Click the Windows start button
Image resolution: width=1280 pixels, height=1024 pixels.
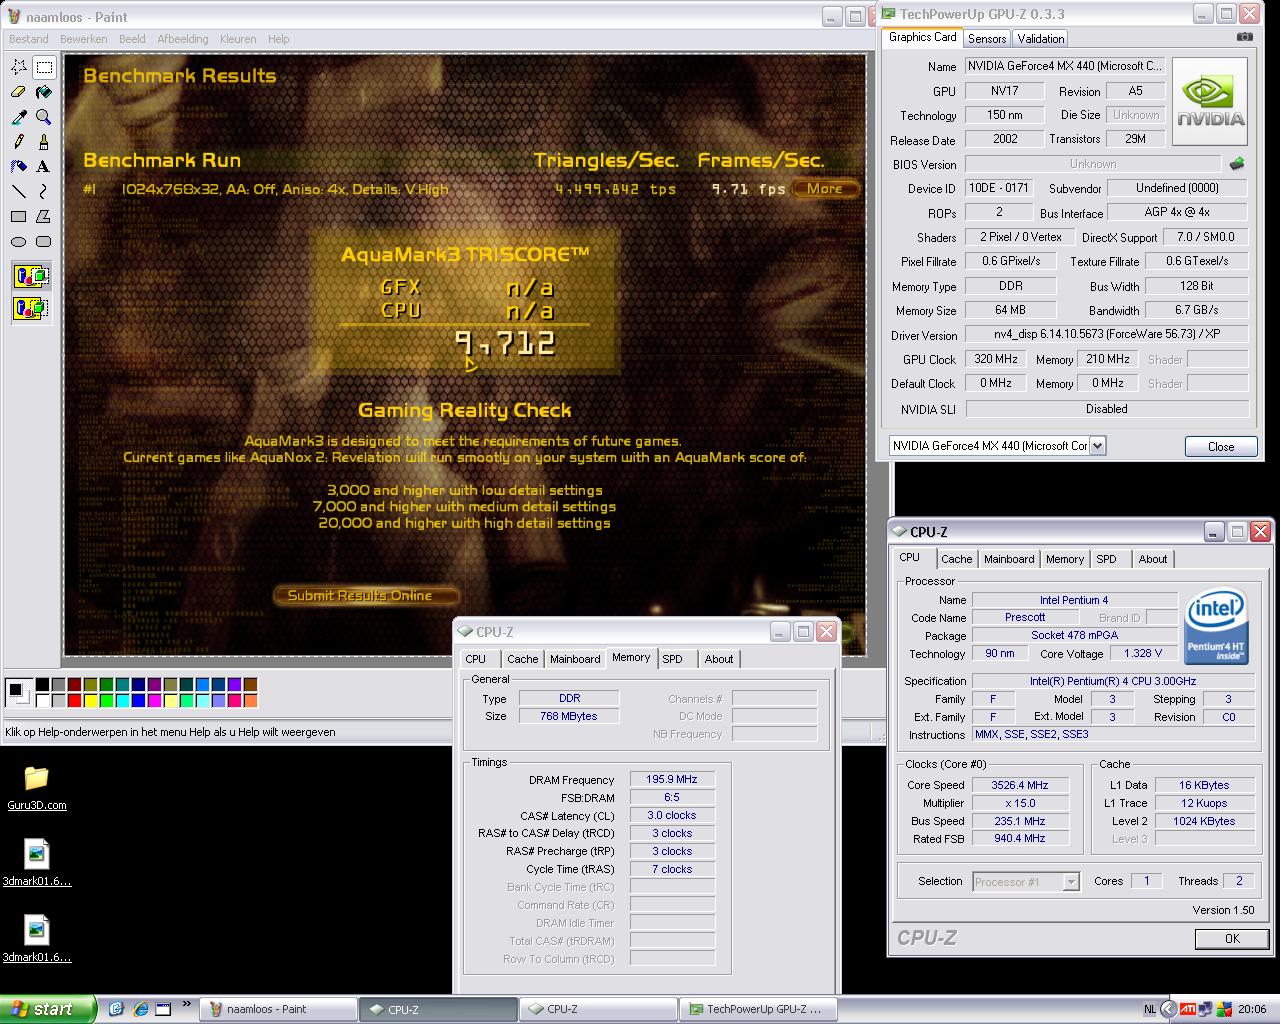(x=48, y=1009)
